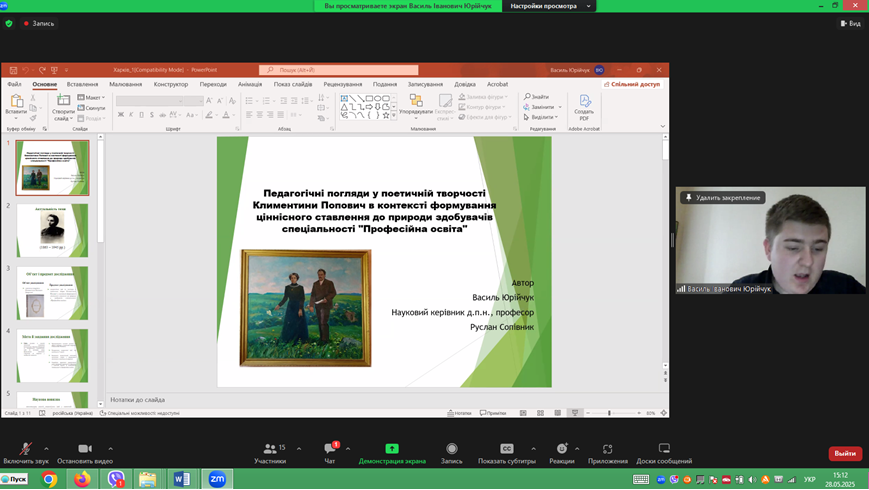869x490 pixels.
Task: Click the redo icon in PowerPoint title bar
Action: click(x=42, y=70)
